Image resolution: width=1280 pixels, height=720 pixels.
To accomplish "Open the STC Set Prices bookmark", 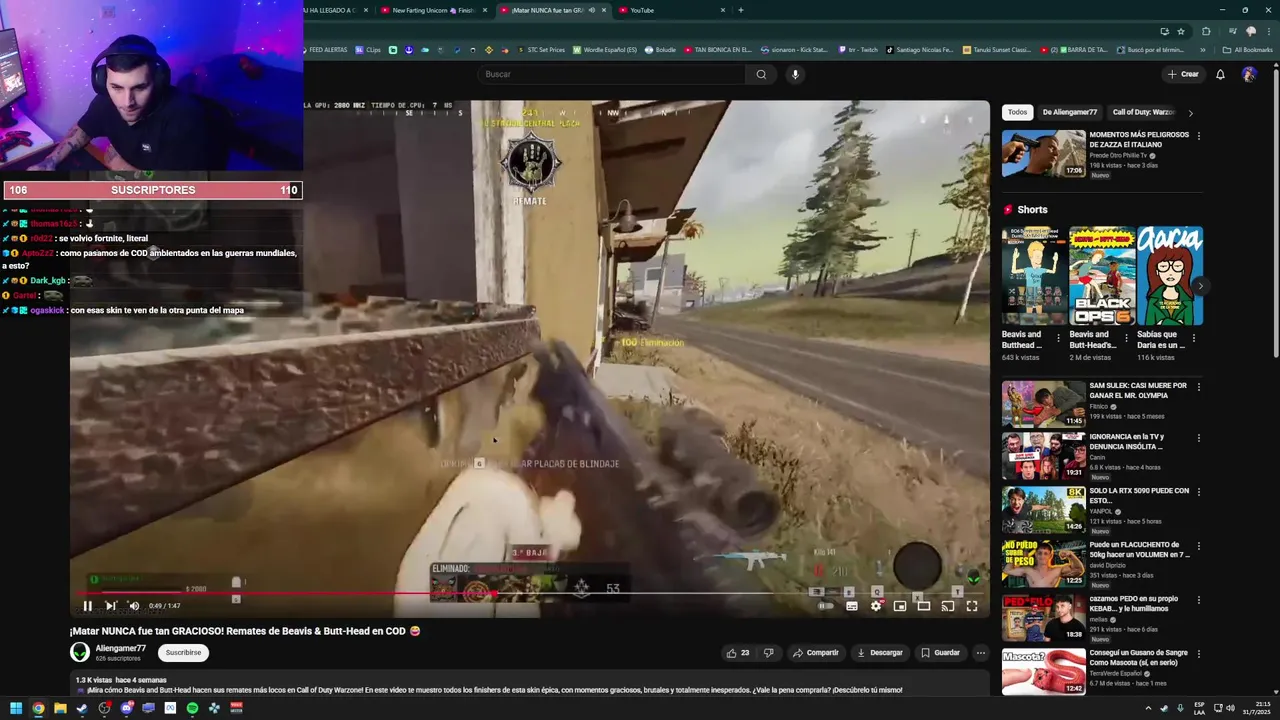I will (541, 49).
